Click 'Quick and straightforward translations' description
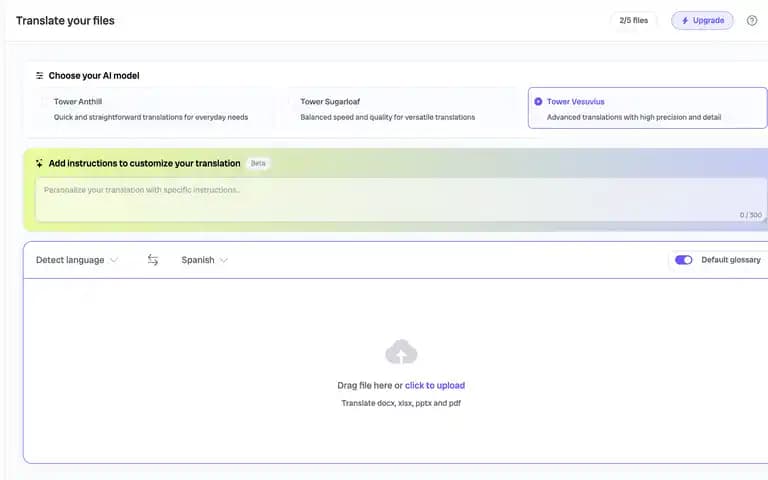The width and height of the screenshot is (768, 480). pos(151,117)
